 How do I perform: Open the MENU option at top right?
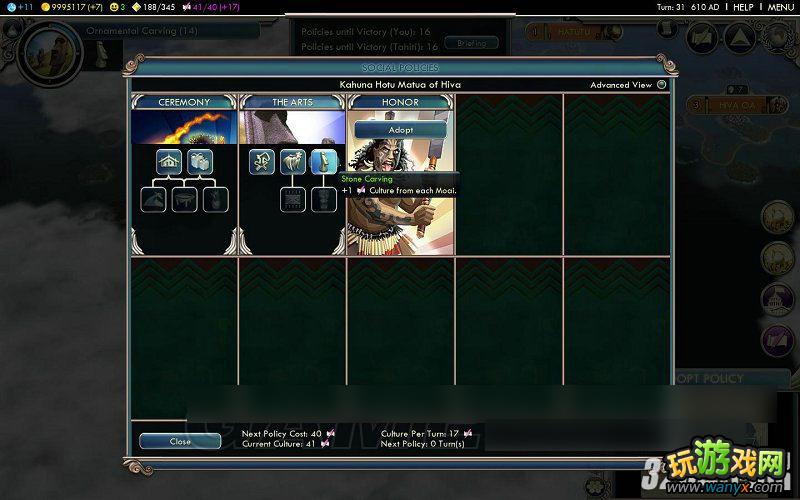[x=781, y=7]
